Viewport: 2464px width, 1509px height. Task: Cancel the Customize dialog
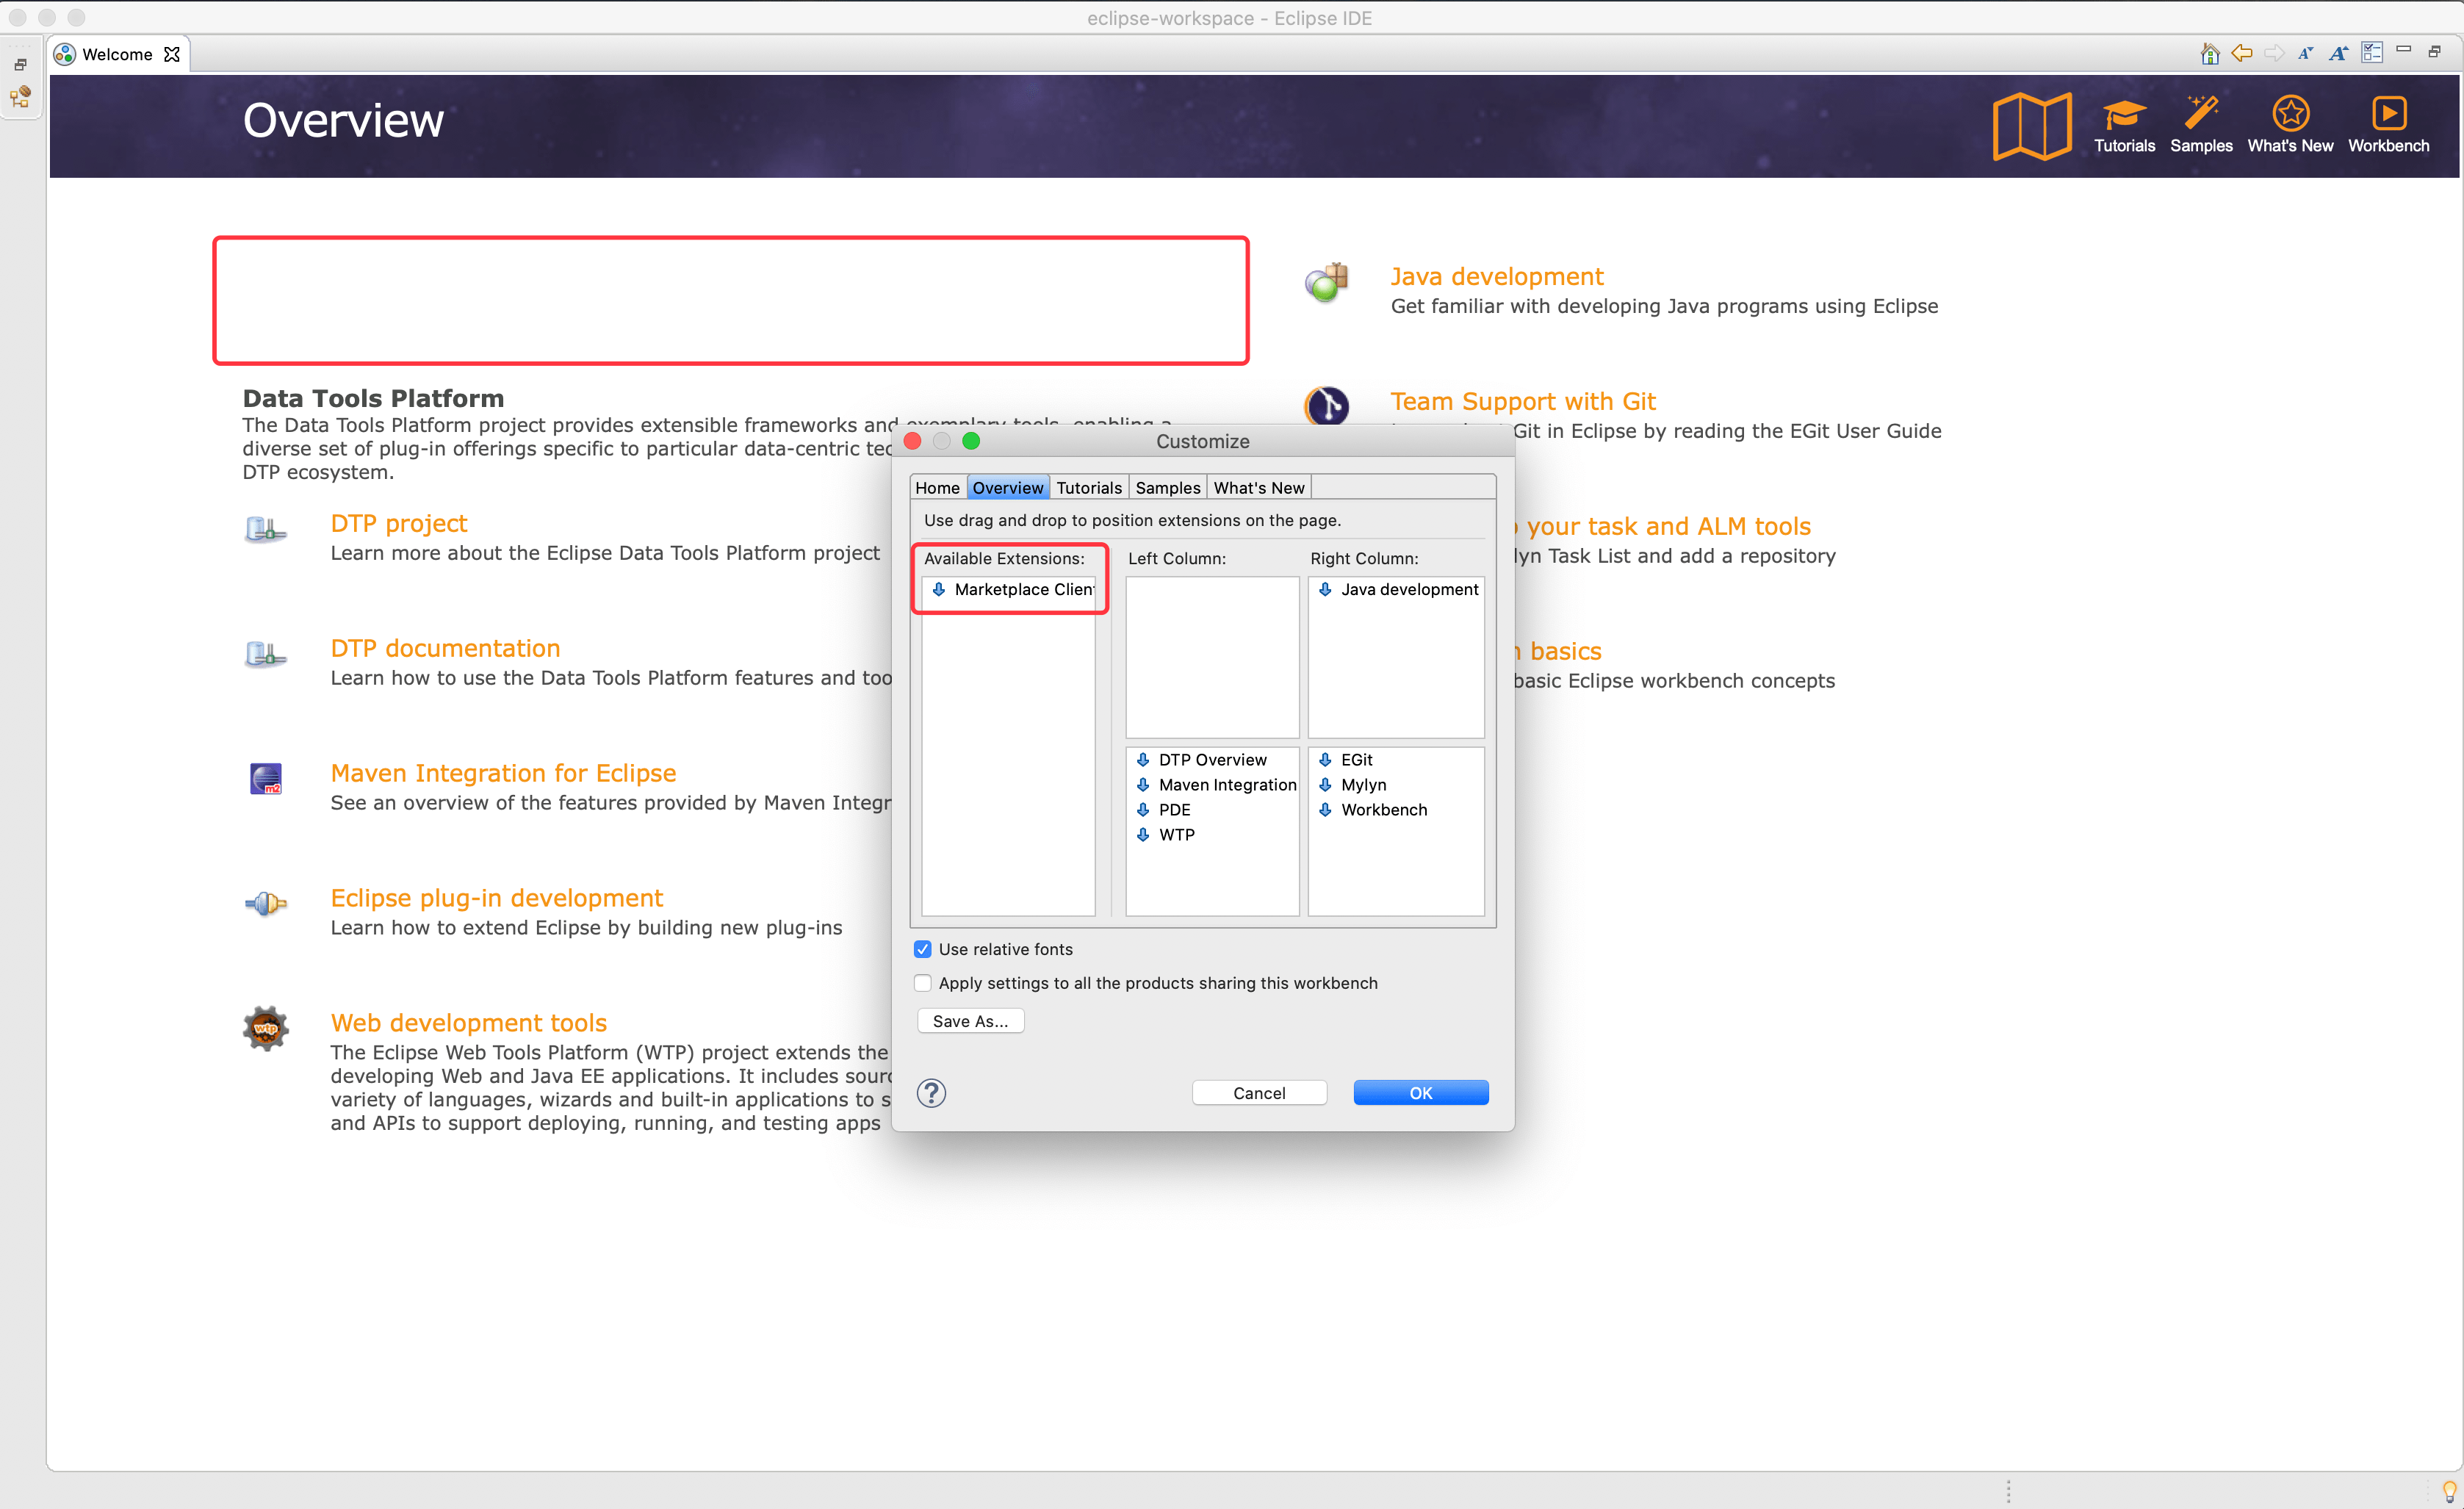point(1259,1092)
